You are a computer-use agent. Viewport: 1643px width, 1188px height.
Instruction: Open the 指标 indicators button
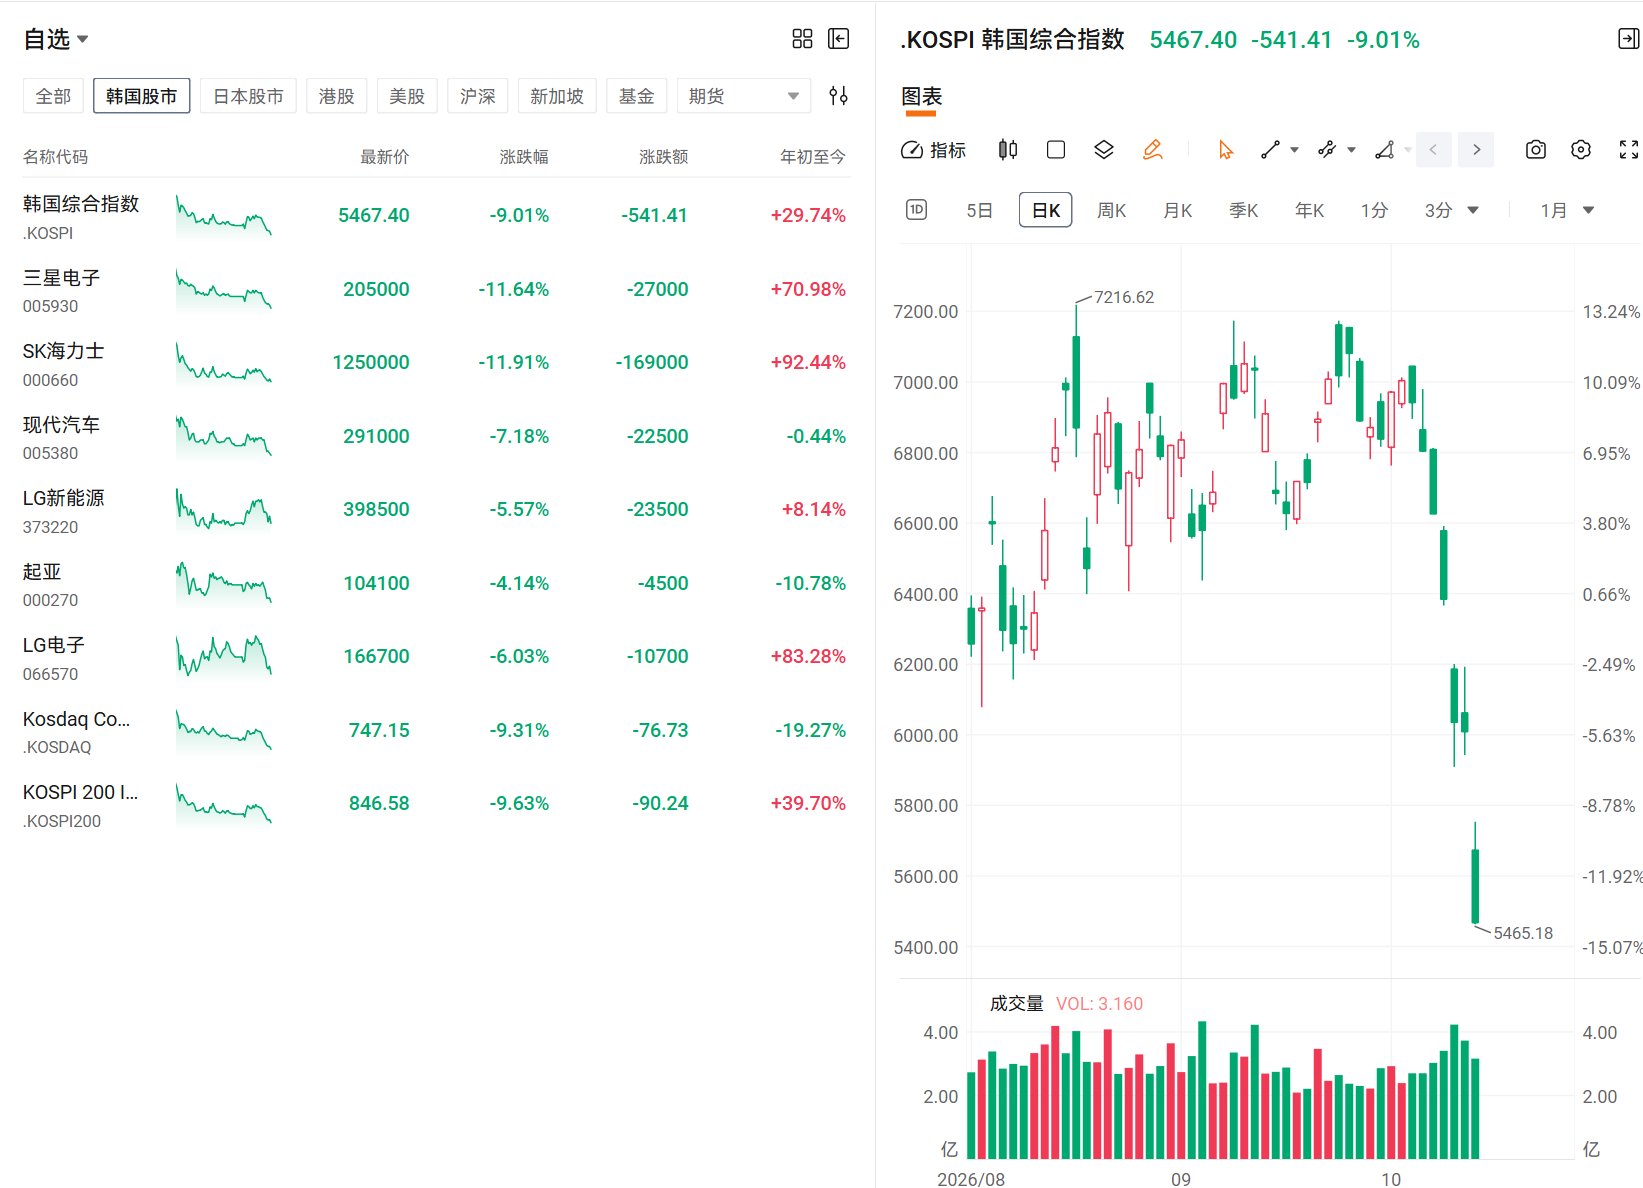pyautogui.click(x=933, y=150)
